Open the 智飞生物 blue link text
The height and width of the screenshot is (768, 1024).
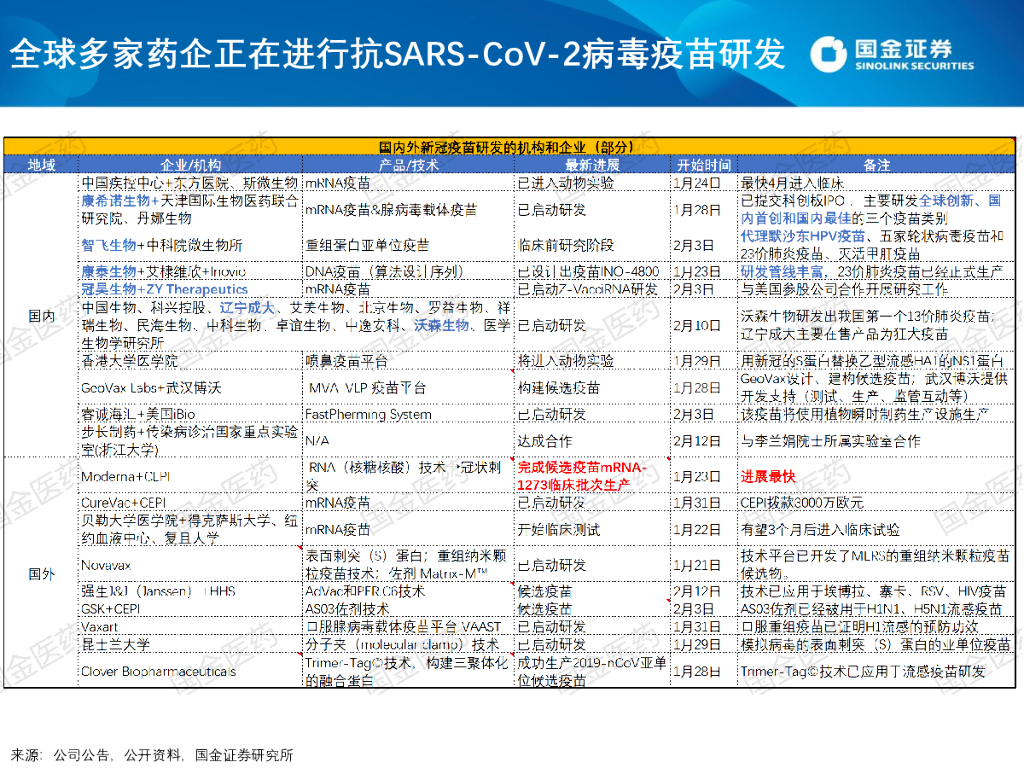pyautogui.click(x=109, y=245)
